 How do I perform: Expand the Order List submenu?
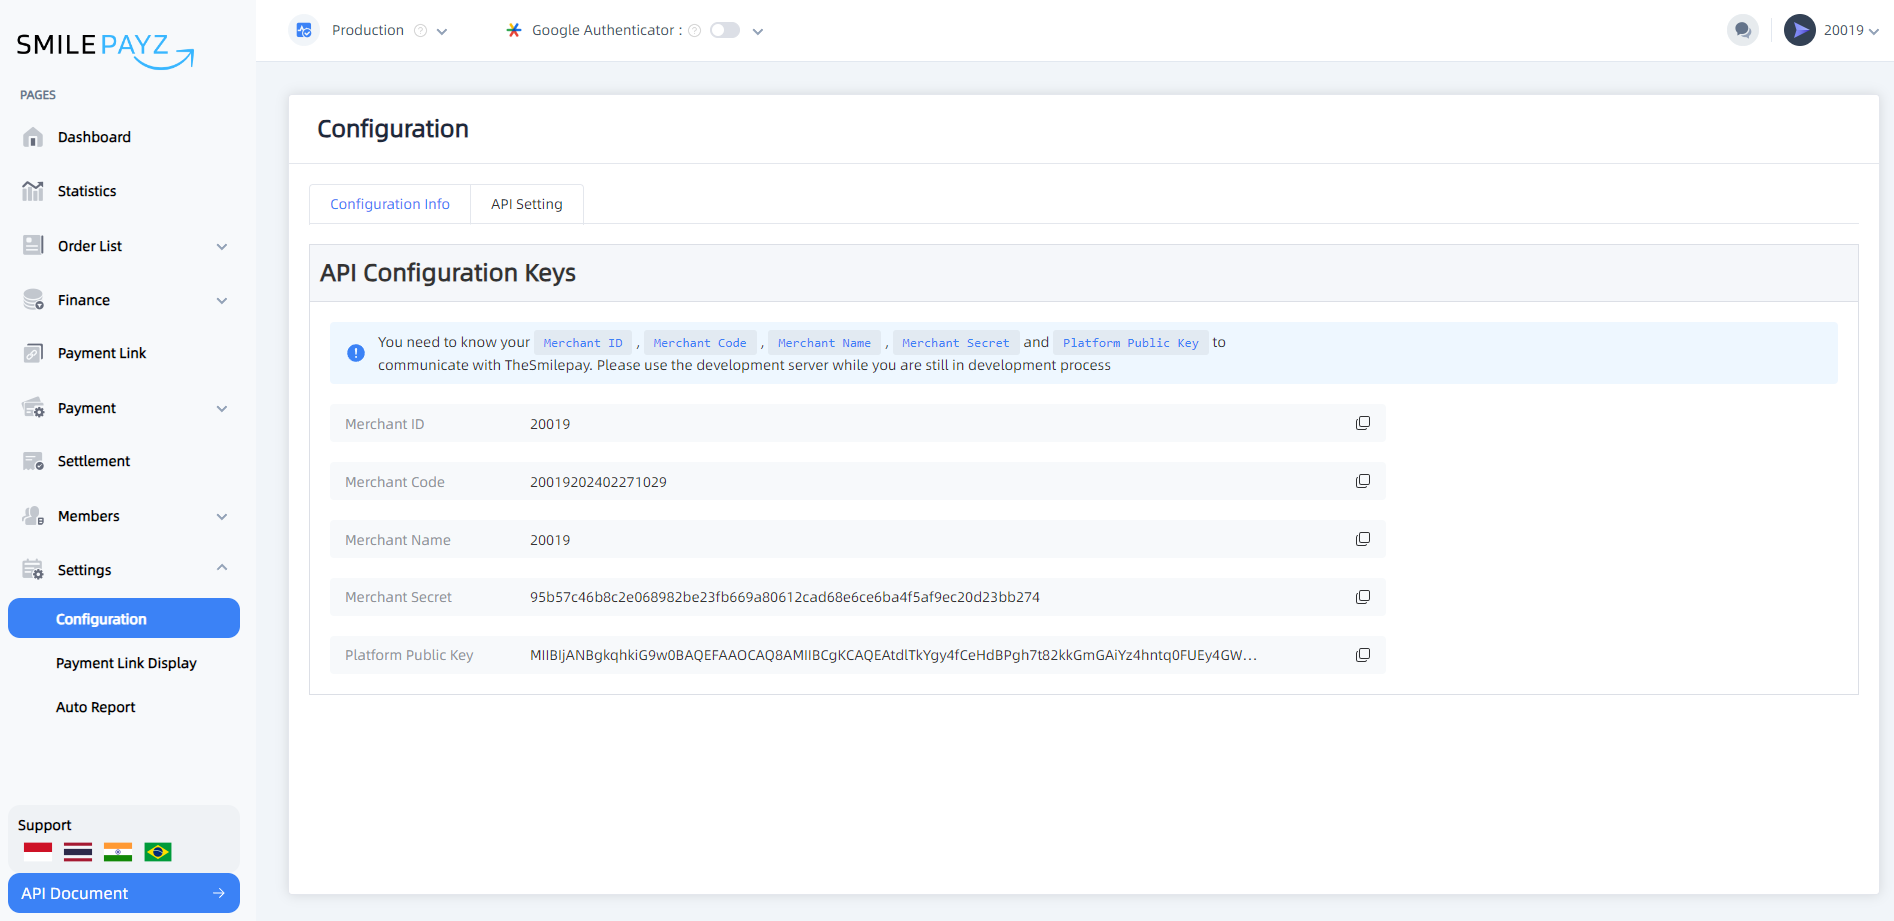(x=222, y=246)
